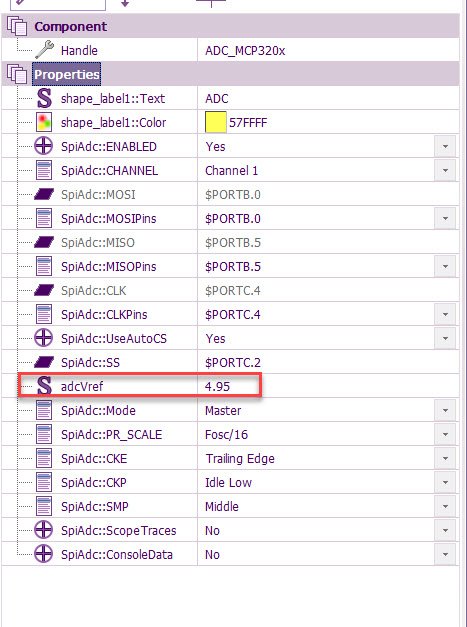Screen dimensions: 467x627
Task: Open the SpiAdc::CKE Trailing Edge dropdown
Action: point(445,459)
